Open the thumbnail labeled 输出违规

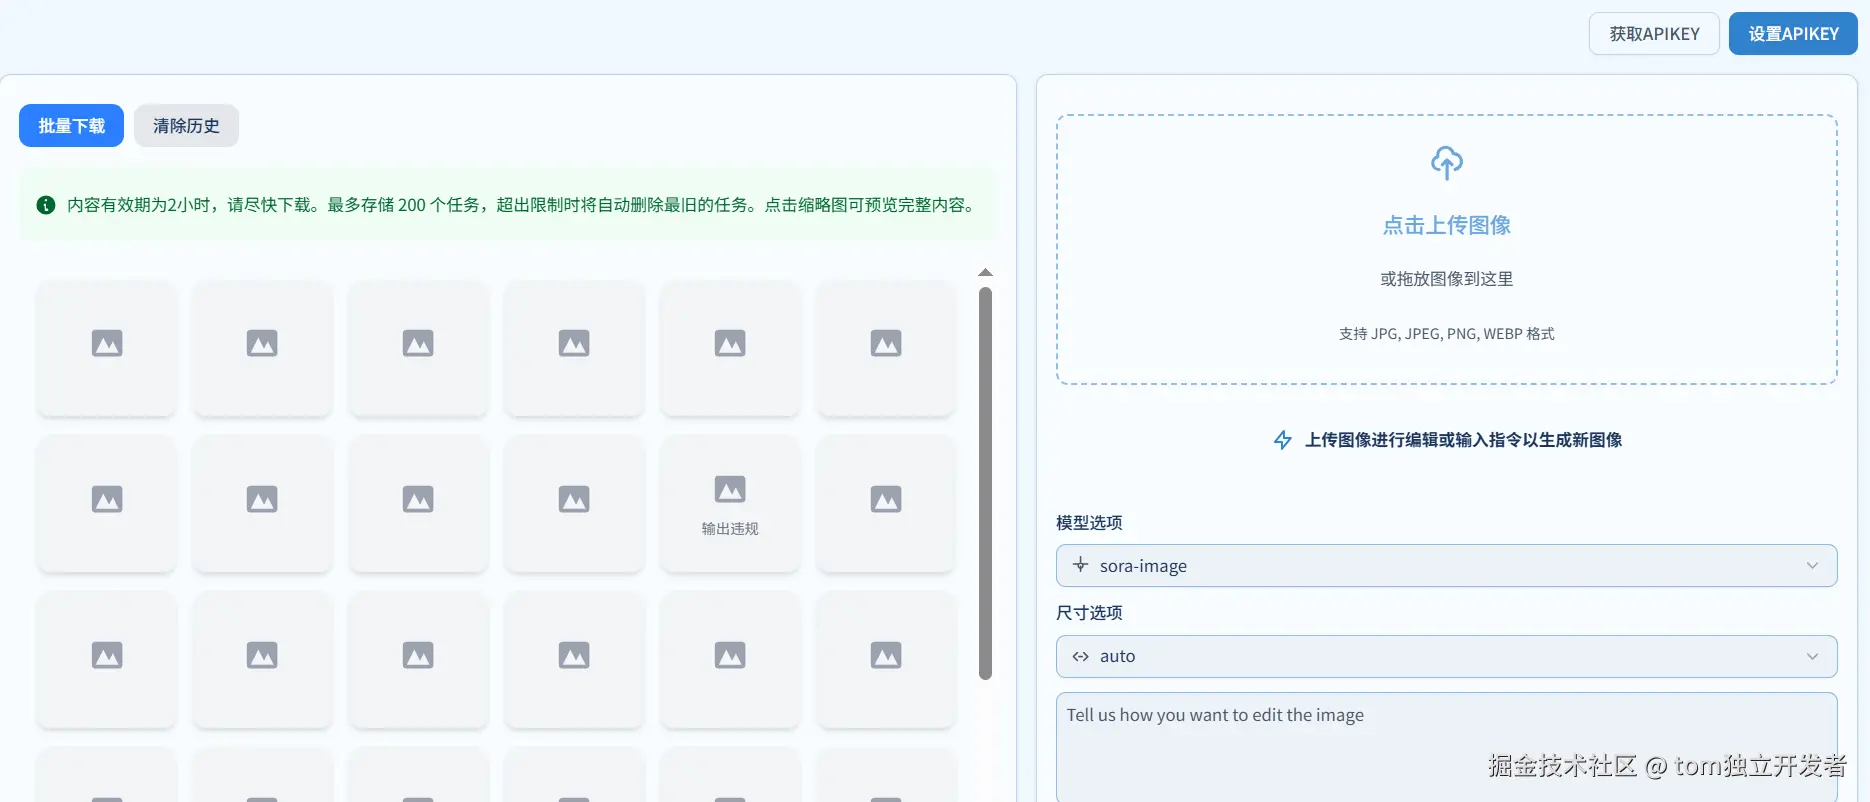(730, 503)
